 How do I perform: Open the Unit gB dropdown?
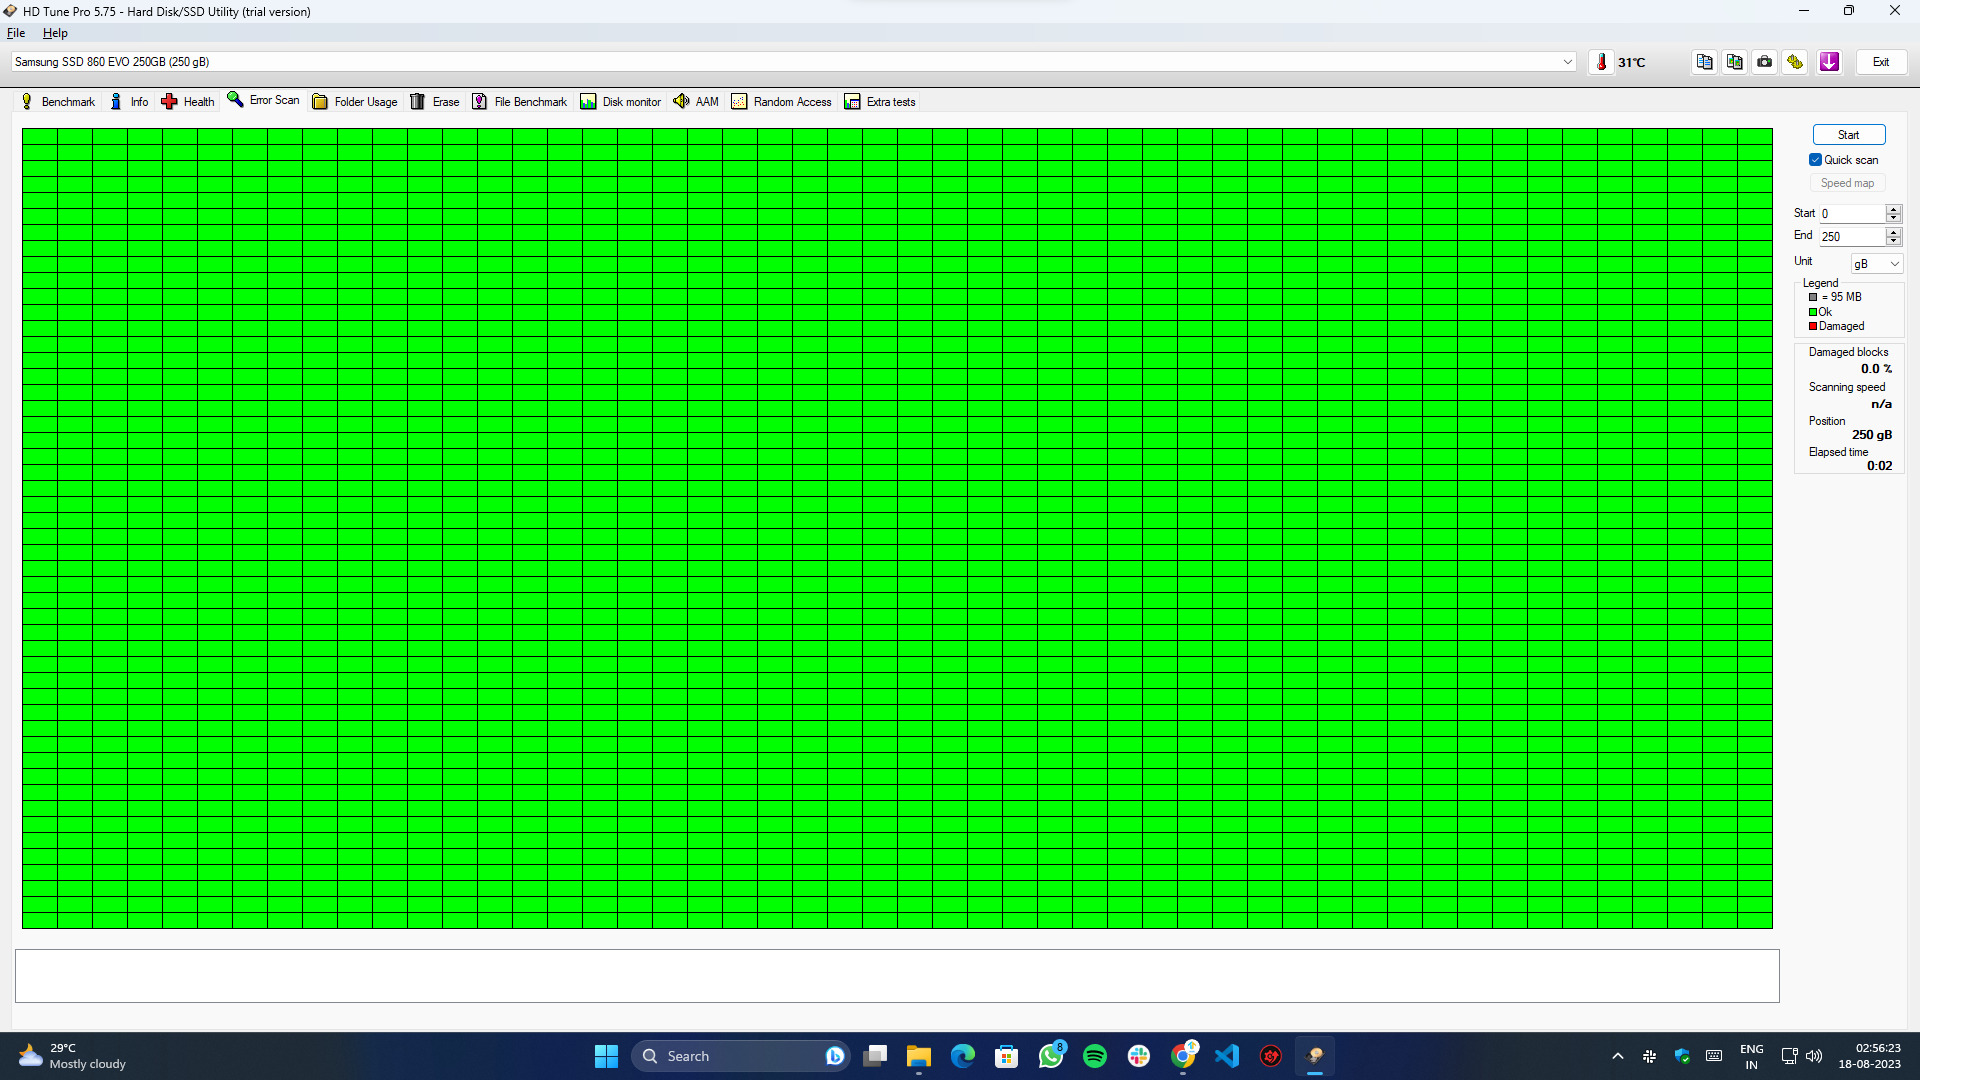(1876, 264)
